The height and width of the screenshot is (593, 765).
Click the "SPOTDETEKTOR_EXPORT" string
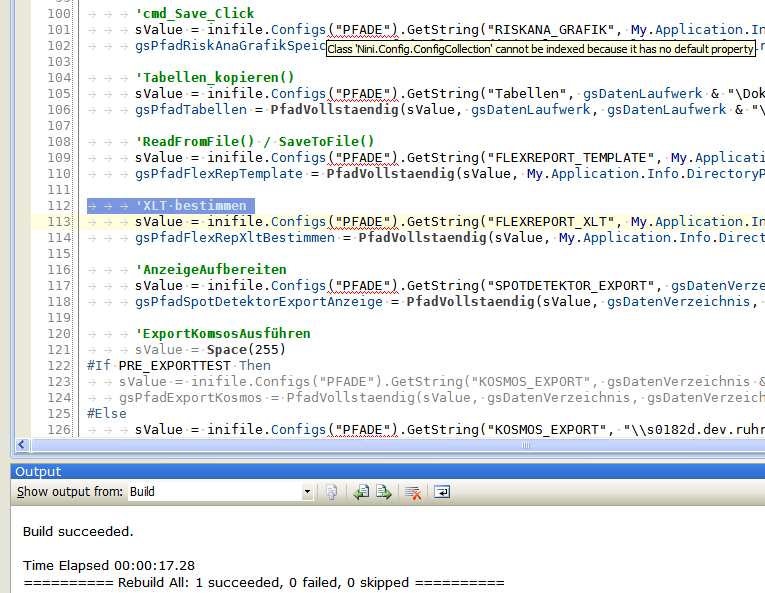coord(572,286)
